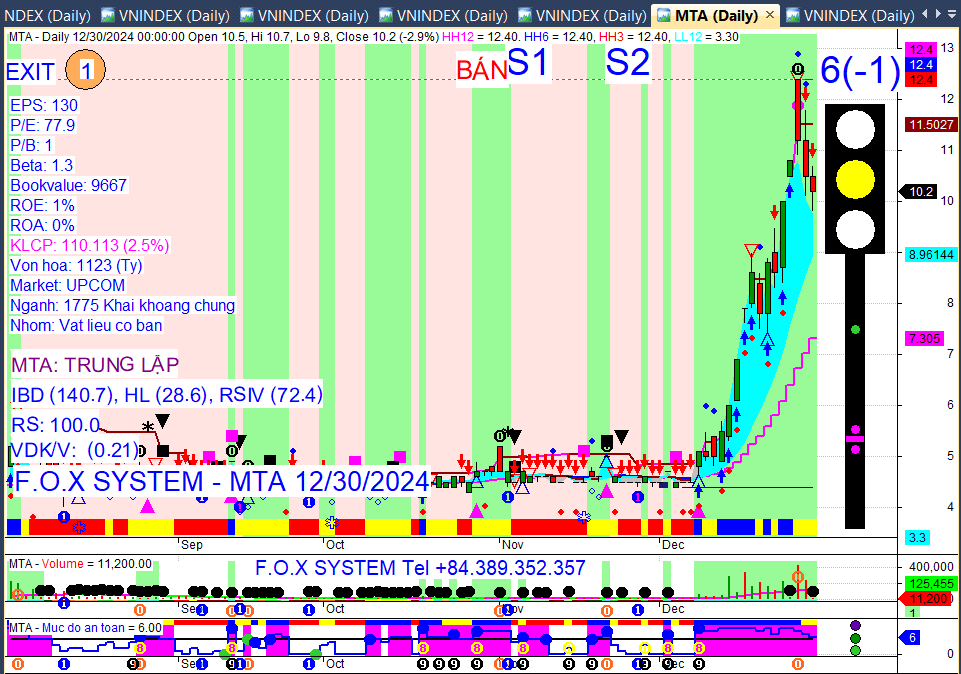961x674 pixels.
Task: Click the dark red 11.5027 axis label
Action: click(x=931, y=124)
